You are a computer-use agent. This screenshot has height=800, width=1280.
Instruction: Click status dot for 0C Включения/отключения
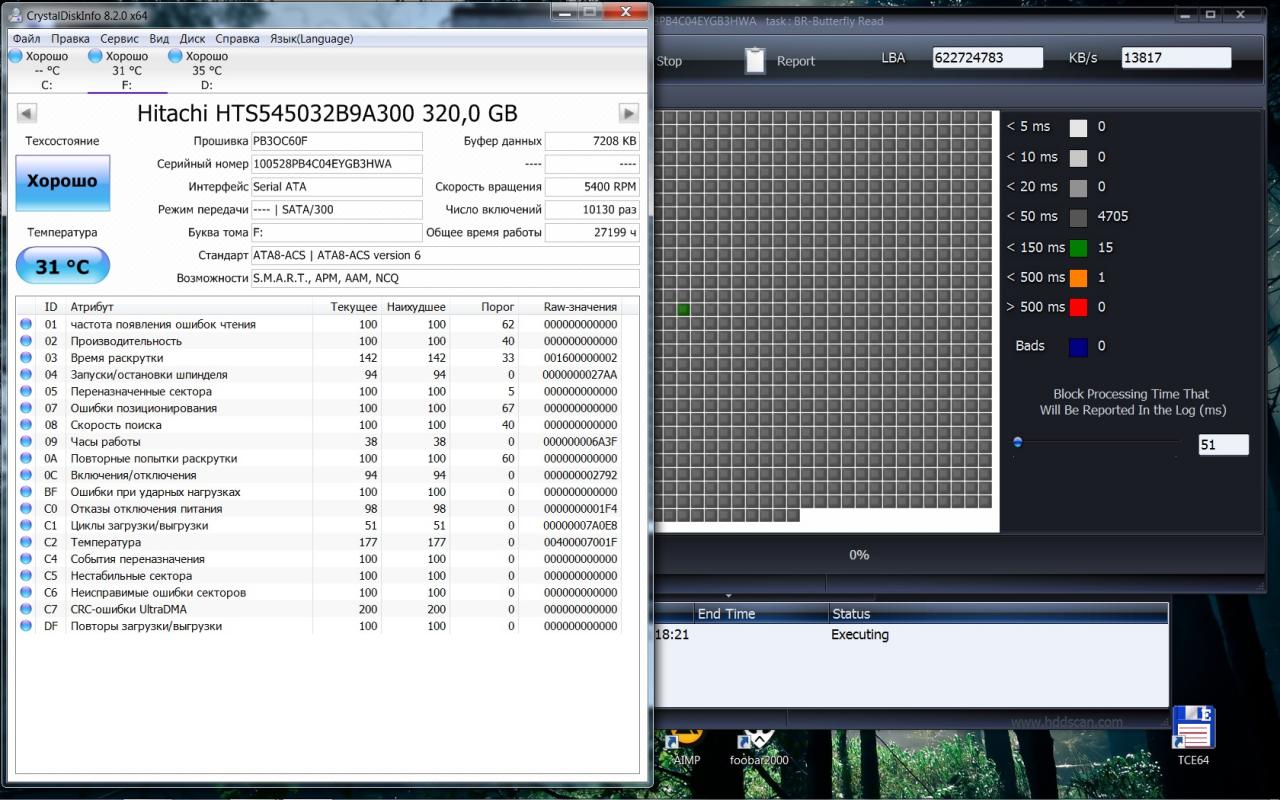point(26,475)
